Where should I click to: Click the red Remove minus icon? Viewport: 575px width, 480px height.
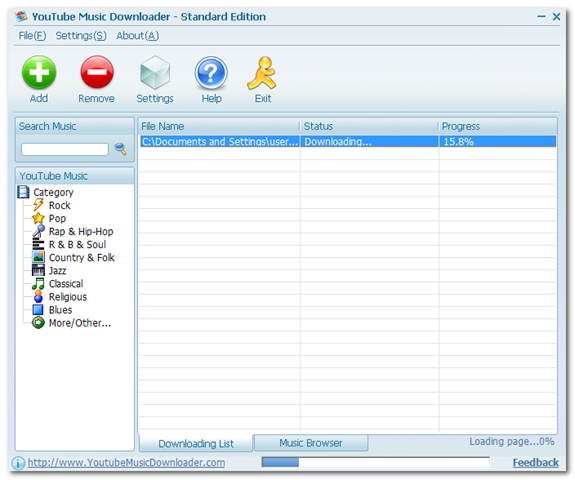click(x=97, y=72)
